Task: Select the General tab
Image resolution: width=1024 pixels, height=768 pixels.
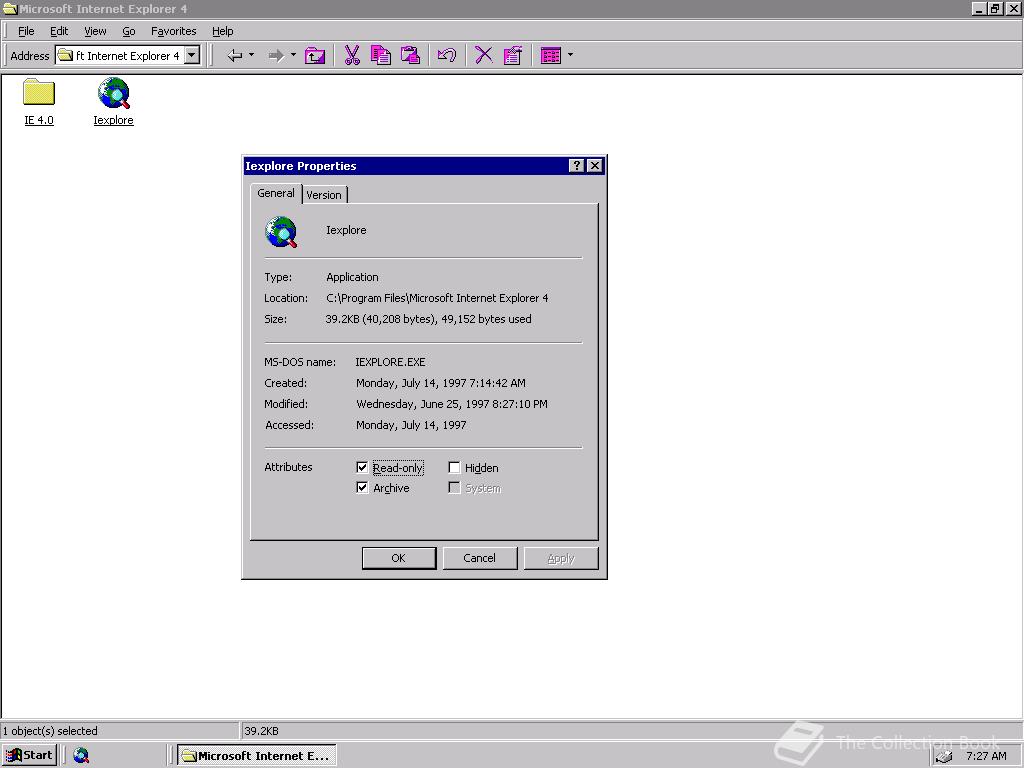Action: [x=276, y=193]
